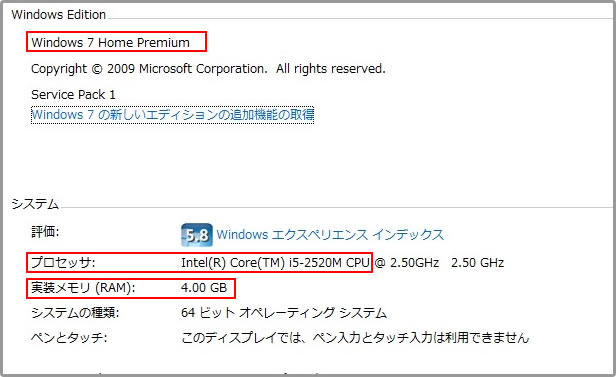Image resolution: width=616 pixels, height=377 pixels.
Task: Click the 評価 label
Action: (x=45, y=232)
